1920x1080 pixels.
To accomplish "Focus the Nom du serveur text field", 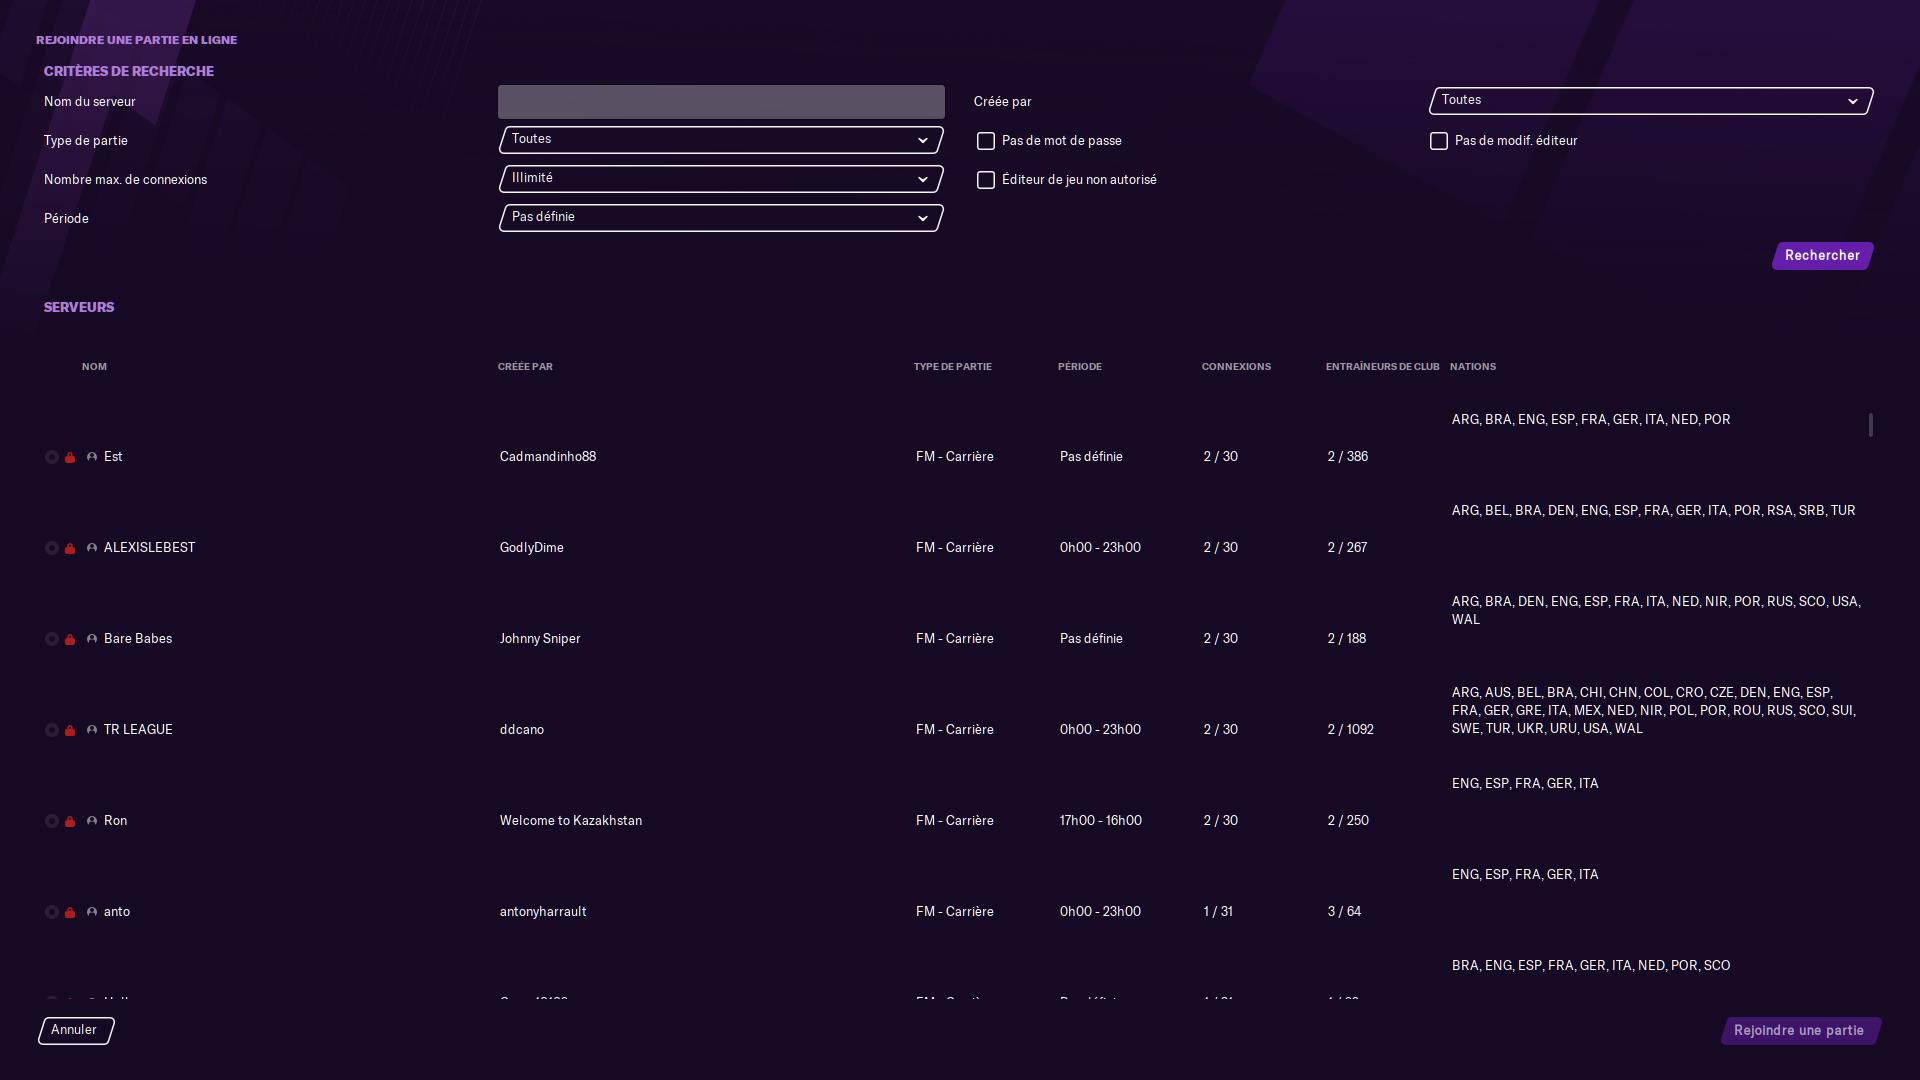I will pos(720,102).
